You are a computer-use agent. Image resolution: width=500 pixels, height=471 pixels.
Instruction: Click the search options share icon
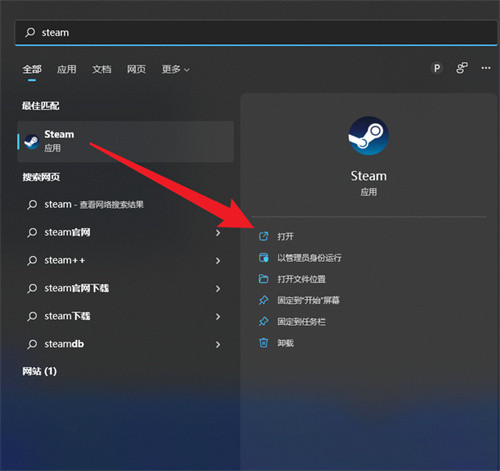462,68
